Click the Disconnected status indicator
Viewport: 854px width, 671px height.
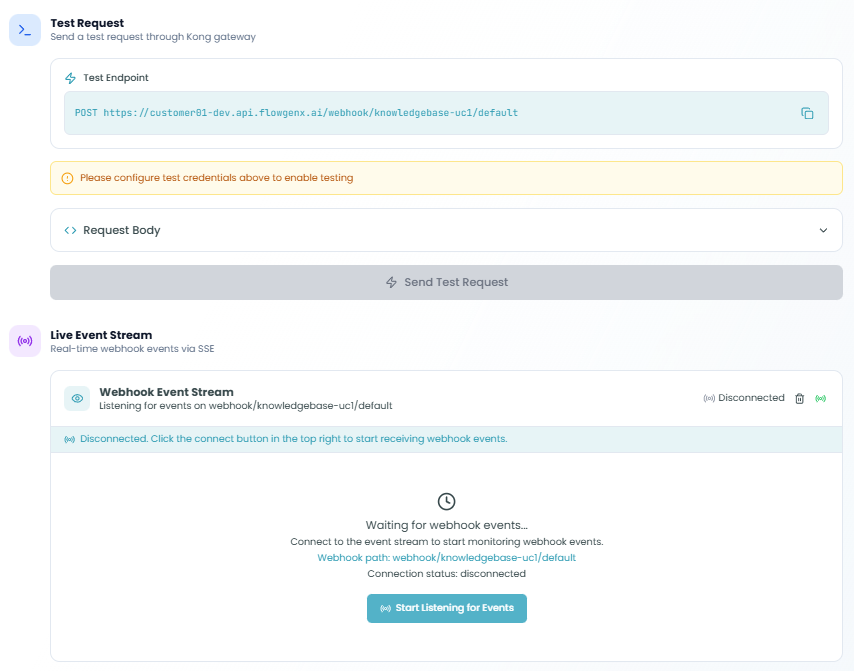click(744, 398)
